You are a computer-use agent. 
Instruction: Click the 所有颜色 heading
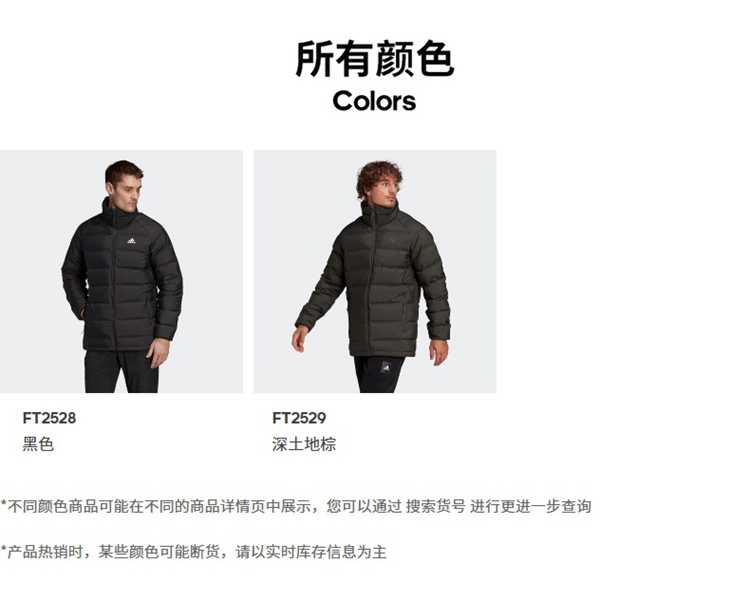(x=375, y=59)
